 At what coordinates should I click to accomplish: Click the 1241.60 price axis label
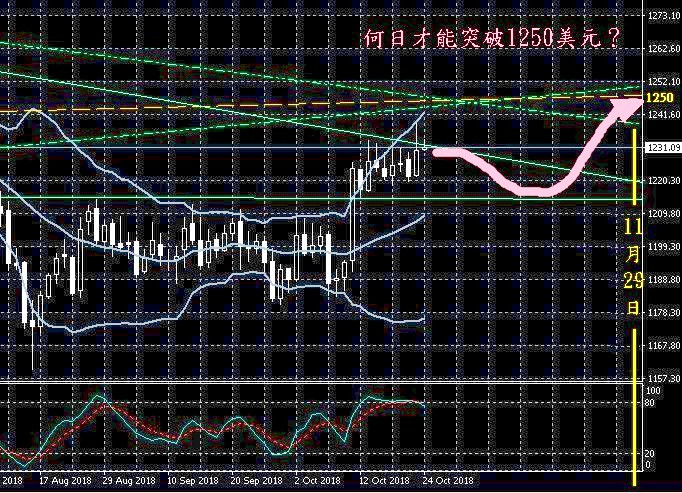[664, 114]
